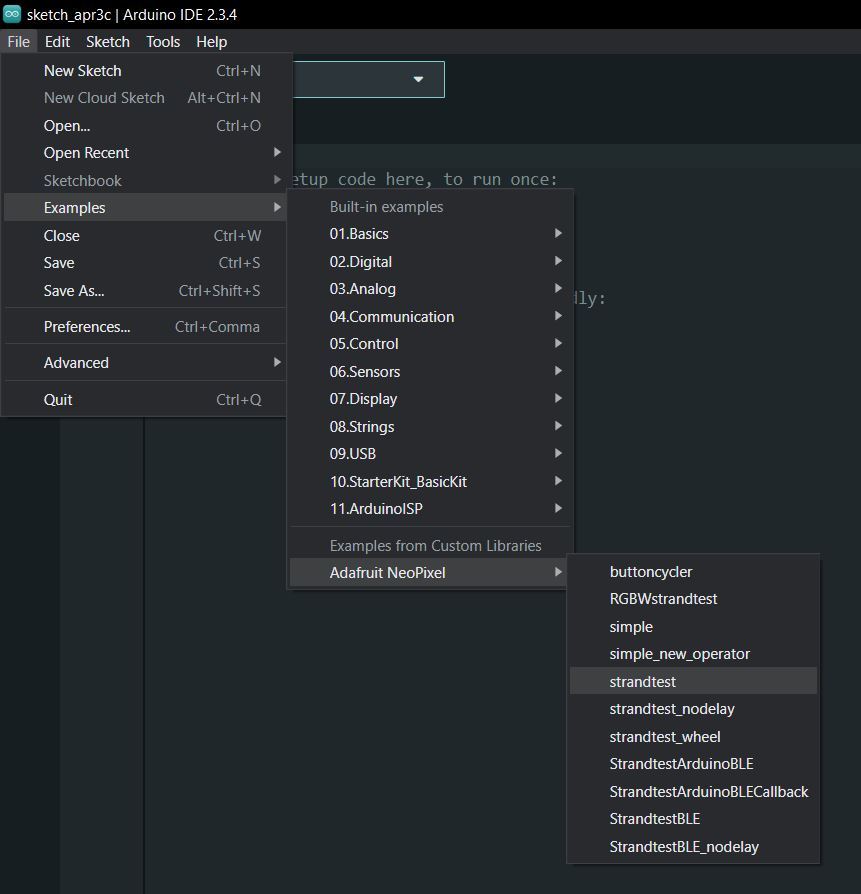The width and height of the screenshot is (861, 894).
Task: Choose Close in the File menu
Action: coord(145,235)
